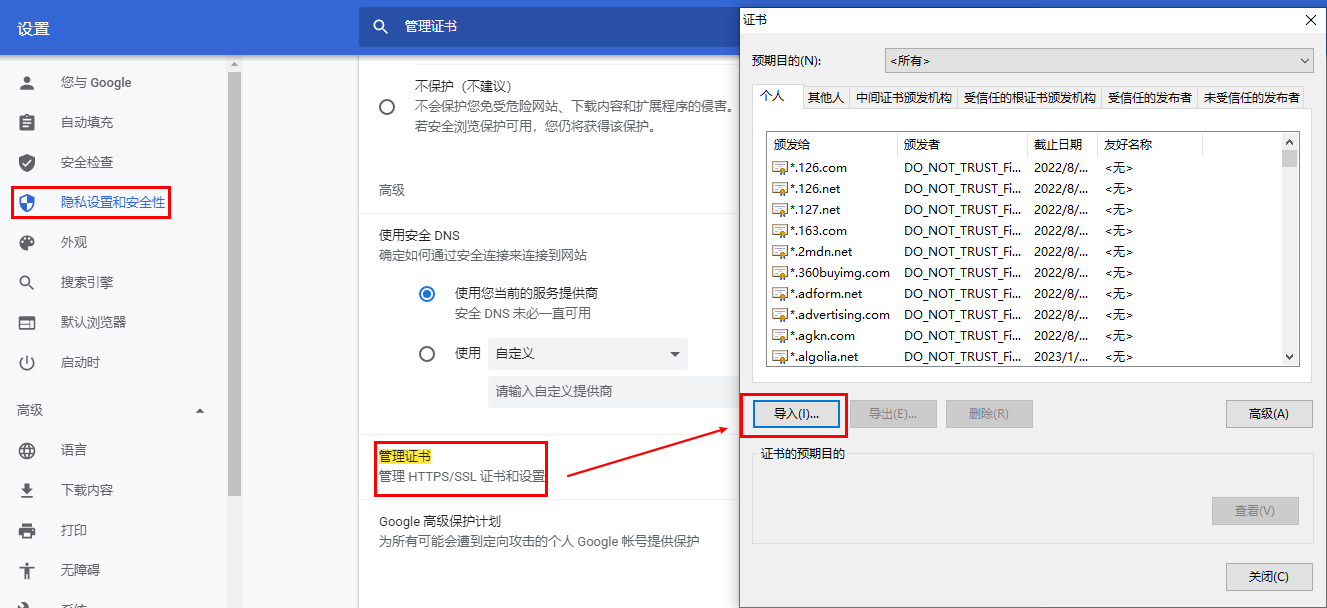The height and width of the screenshot is (608, 1327).
Task: Select 使用您当前的服务提供商 radio button
Action: pos(427,294)
